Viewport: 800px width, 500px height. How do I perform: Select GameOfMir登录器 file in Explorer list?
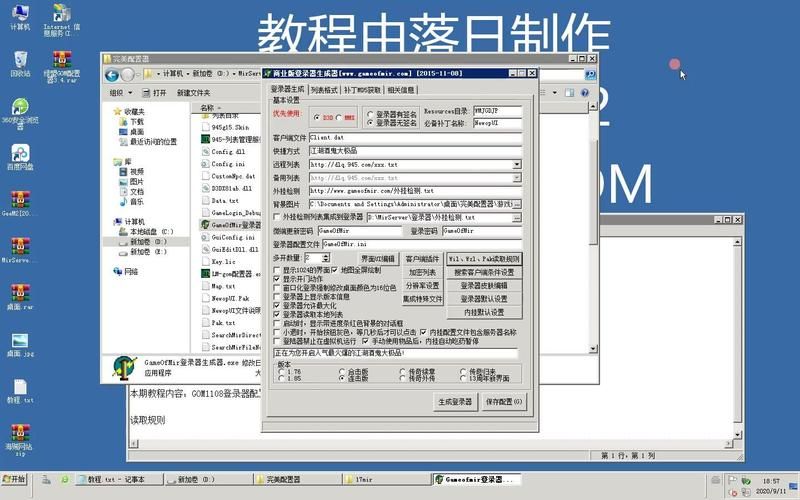pyautogui.click(x=231, y=224)
